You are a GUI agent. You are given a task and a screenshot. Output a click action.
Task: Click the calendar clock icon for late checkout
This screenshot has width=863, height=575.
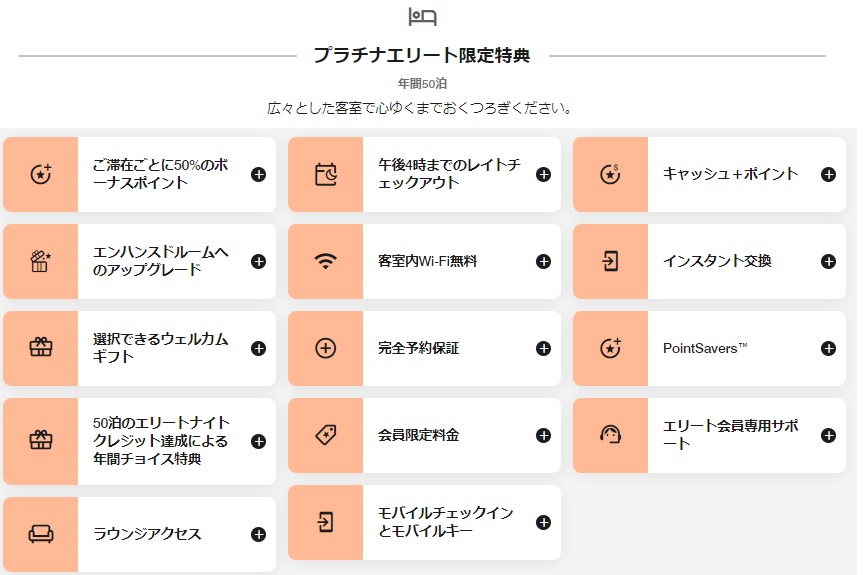(325, 174)
